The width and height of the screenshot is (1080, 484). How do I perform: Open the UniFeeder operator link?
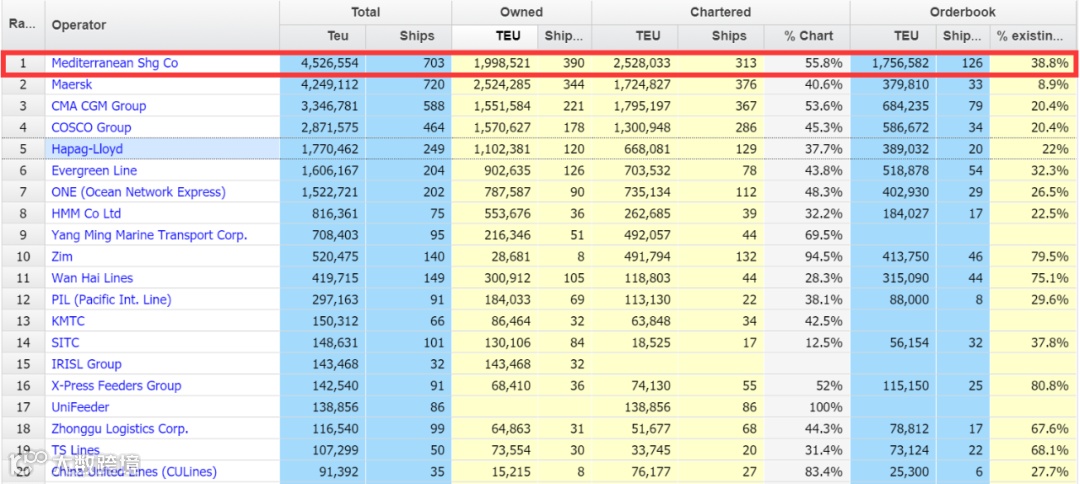(x=81, y=407)
